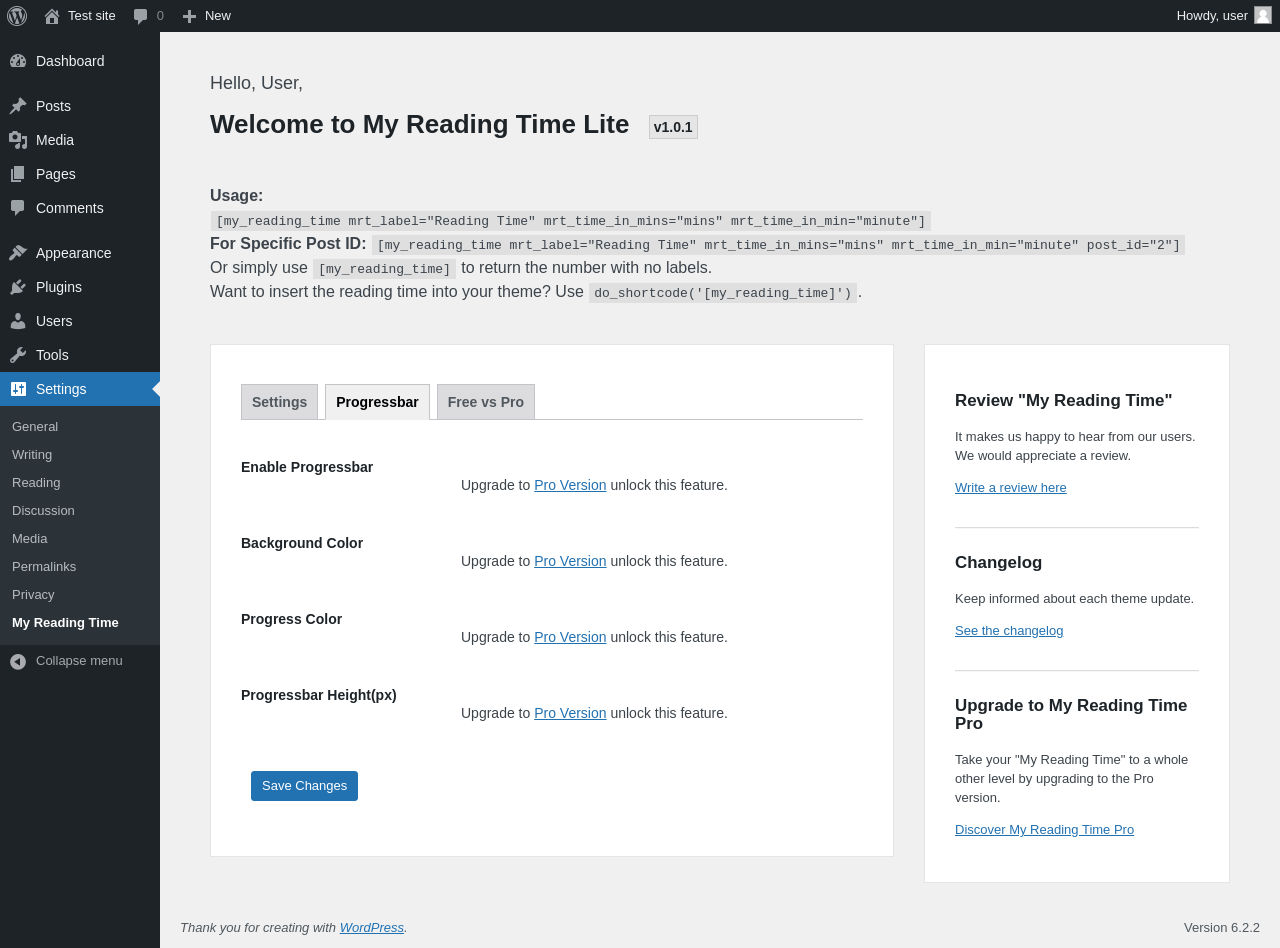
Task: Click Howdy, user account text
Action: (x=1212, y=16)
